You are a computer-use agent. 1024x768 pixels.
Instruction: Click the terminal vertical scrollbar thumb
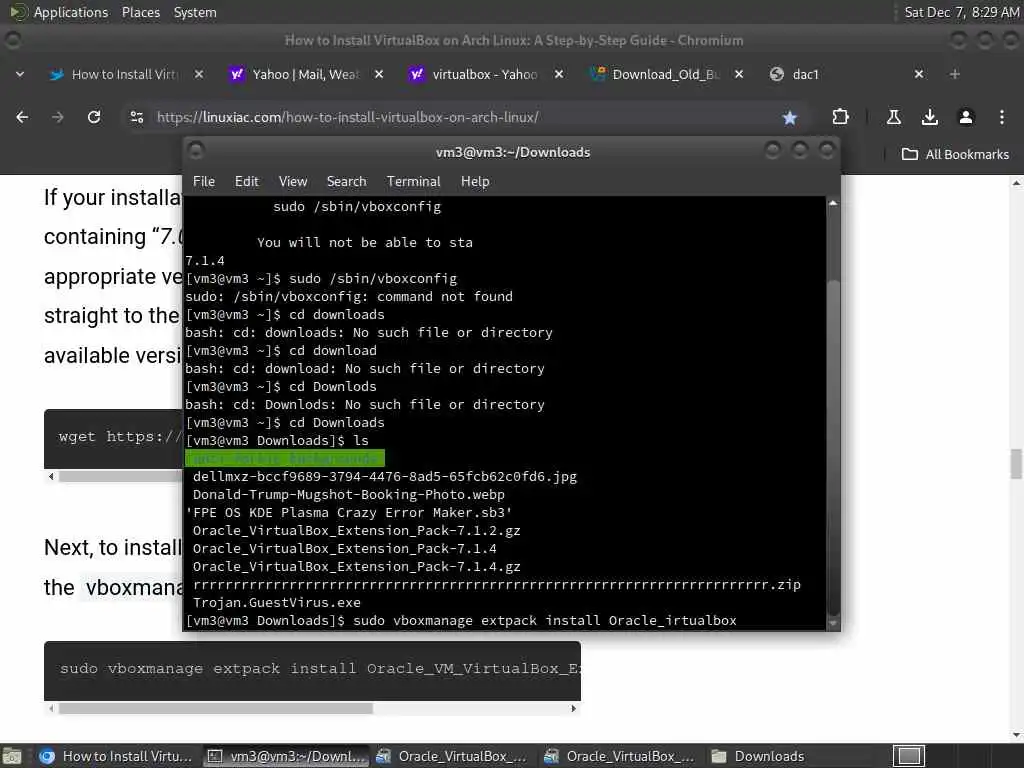[833, 447]
